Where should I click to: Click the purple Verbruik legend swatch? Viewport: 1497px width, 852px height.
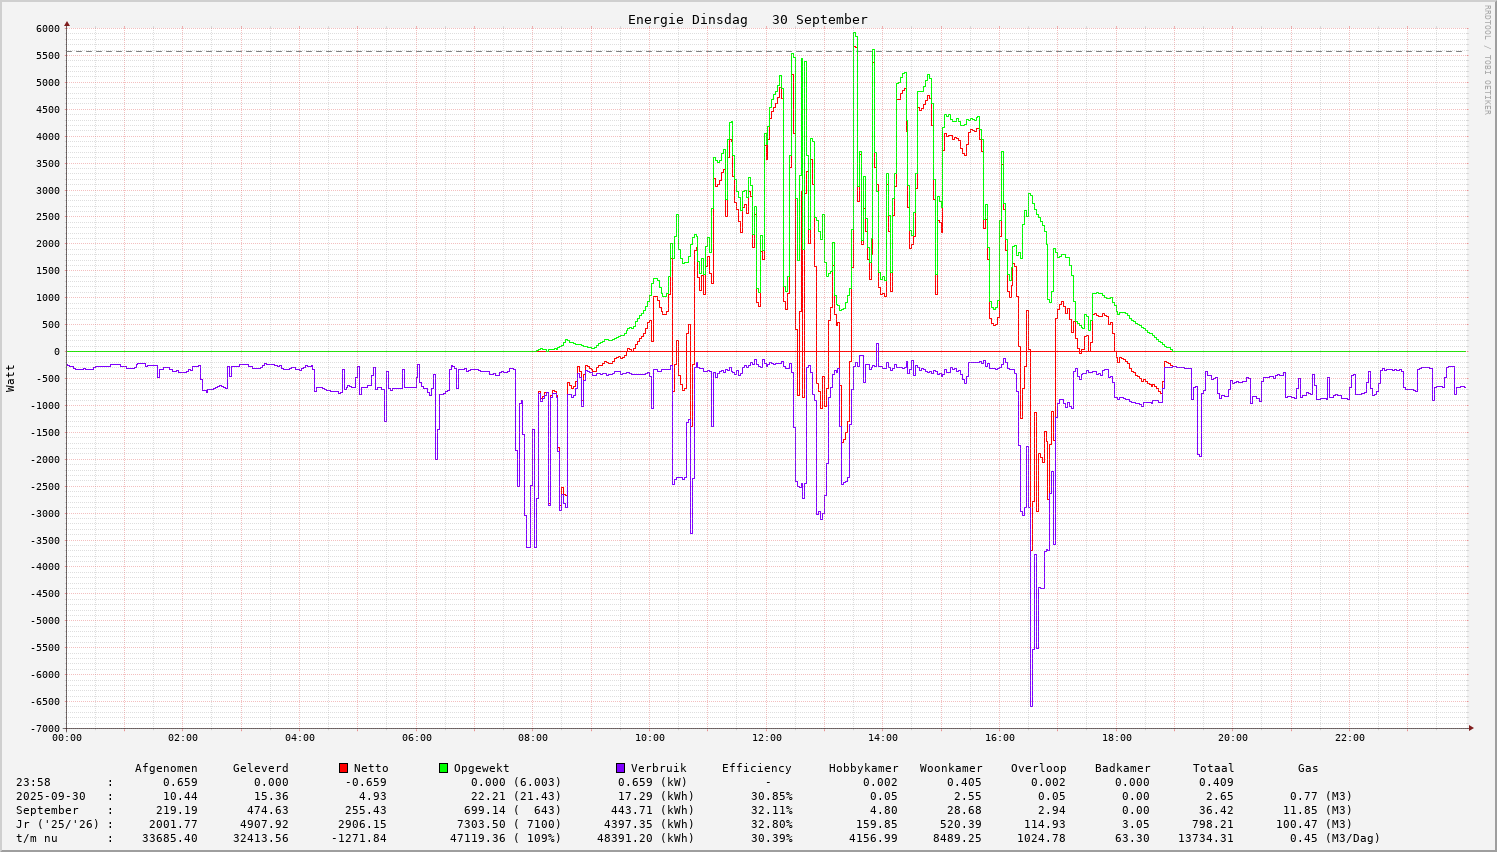pyautogui.click(x=620, y=768)
